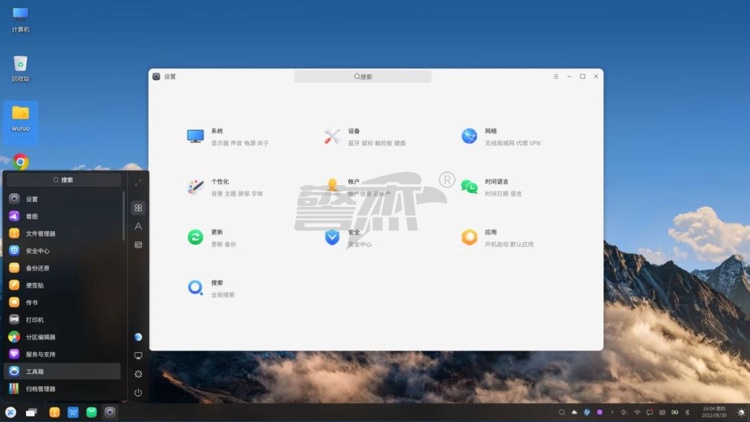Switch start menu to alphabetical view
Viewport: 750px width, 422px height.
click(138, 226)
